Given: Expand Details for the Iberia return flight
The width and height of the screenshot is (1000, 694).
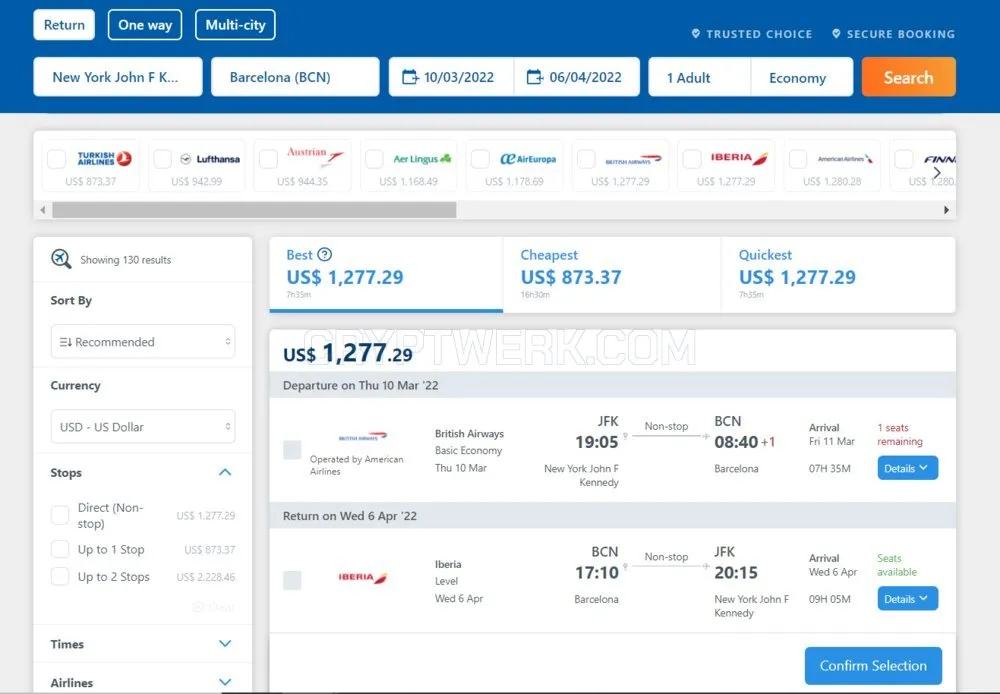Looking at the screenshot, I should (908, 599).
